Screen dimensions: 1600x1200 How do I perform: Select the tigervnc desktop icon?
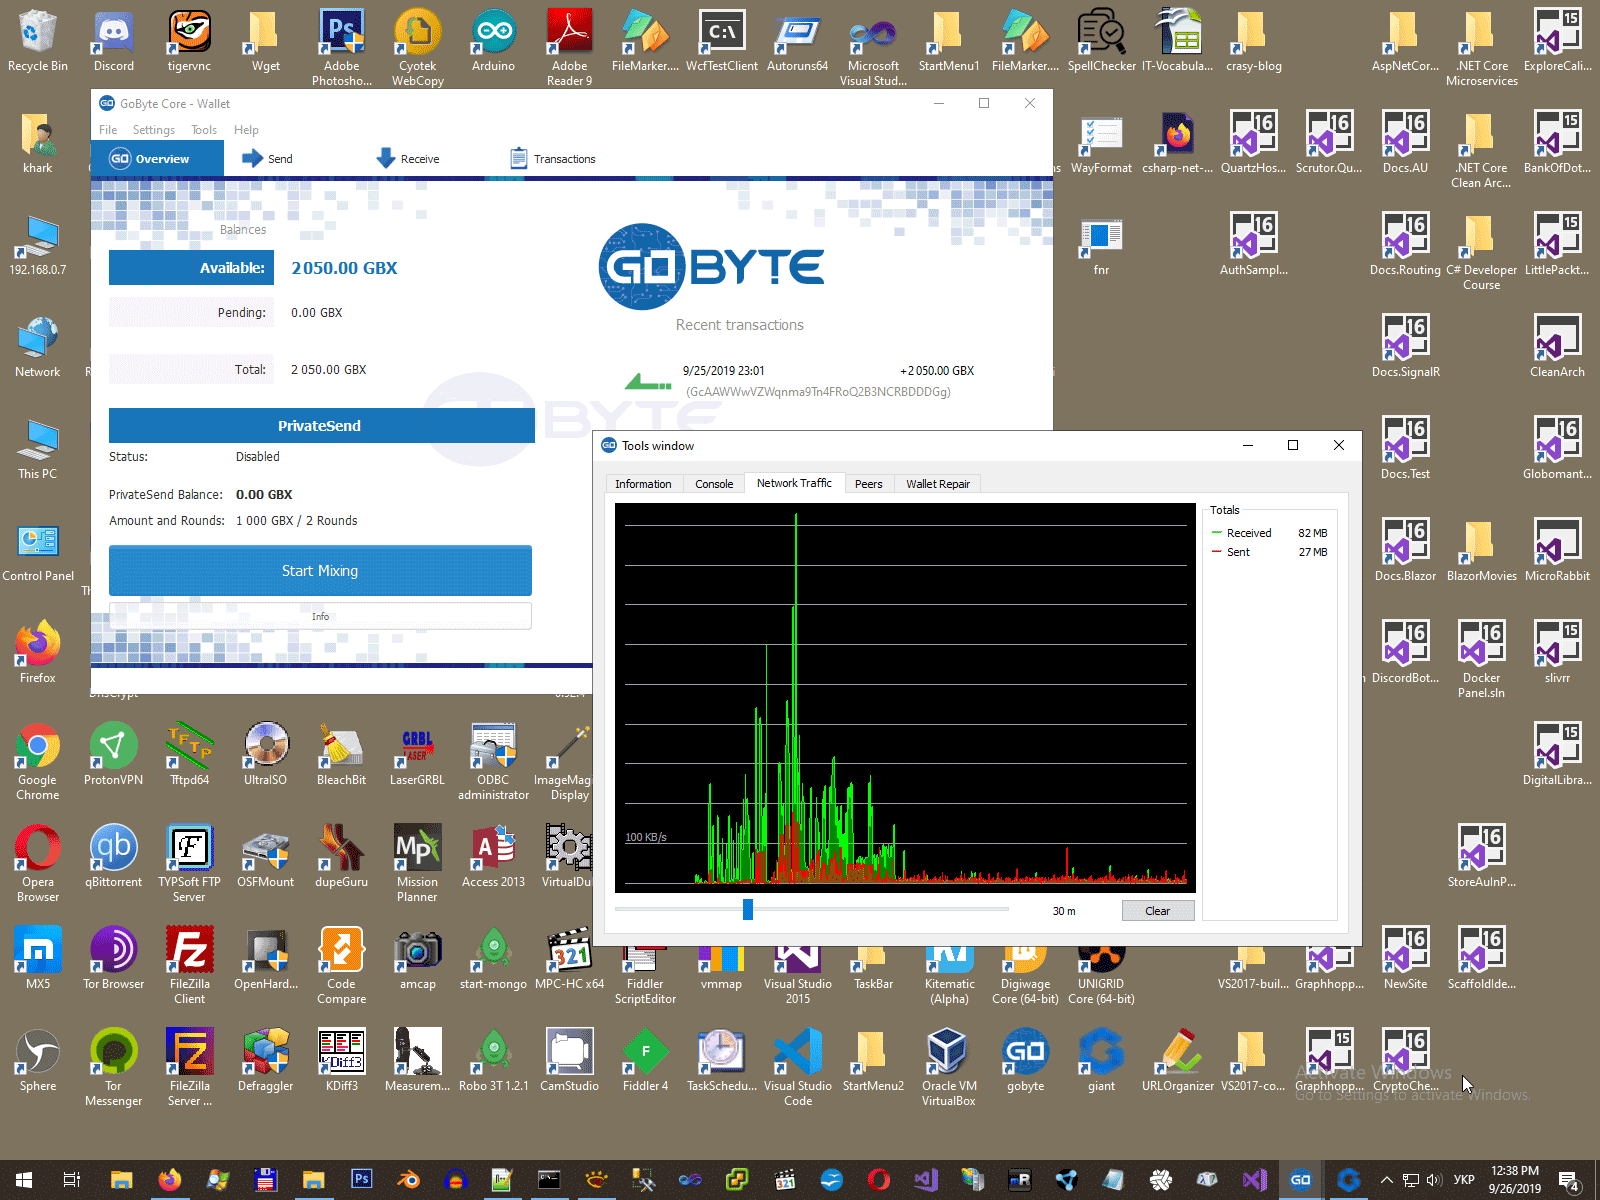tap(189, 41)
